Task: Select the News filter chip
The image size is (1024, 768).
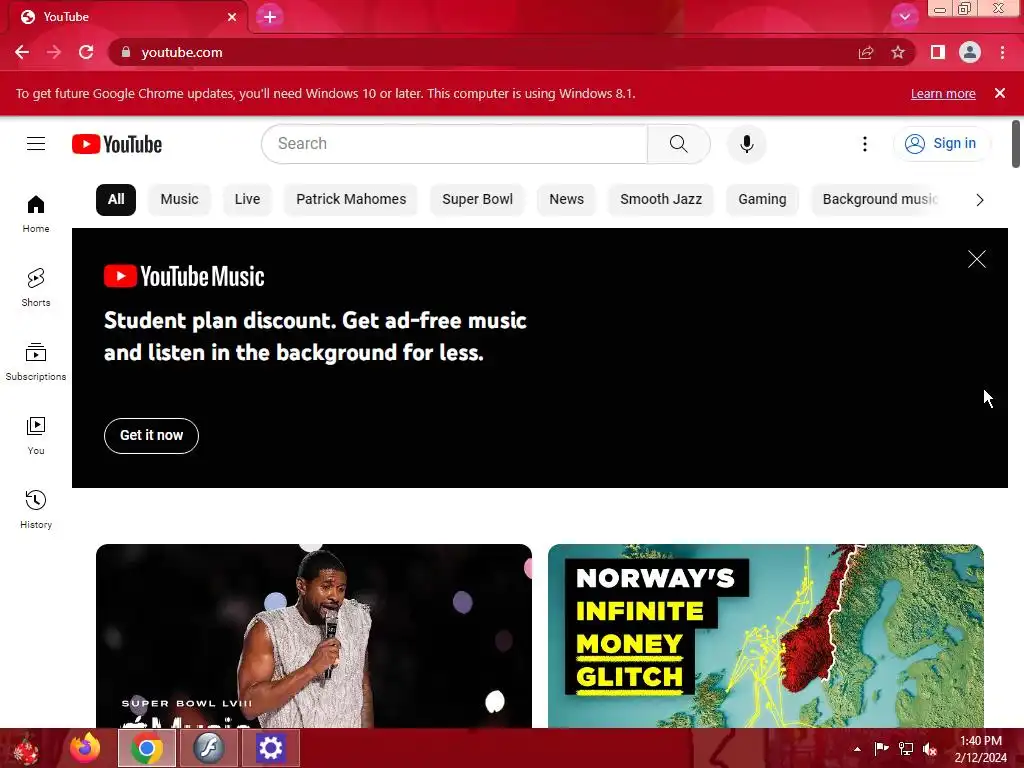Action: coord(566,199)
